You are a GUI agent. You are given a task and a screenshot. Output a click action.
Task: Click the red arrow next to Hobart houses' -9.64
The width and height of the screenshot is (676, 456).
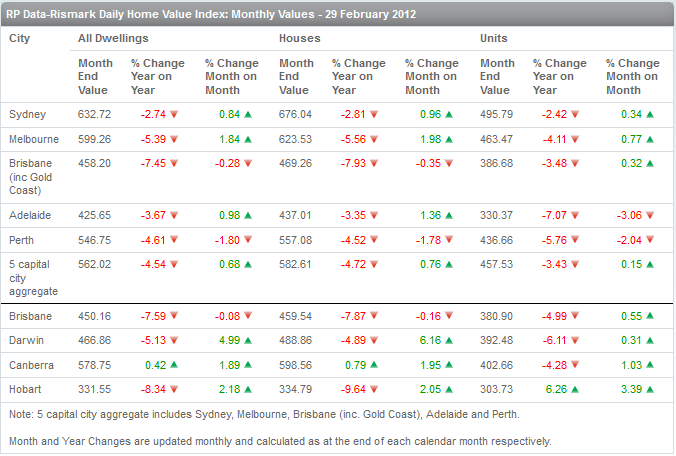point(375,389)
